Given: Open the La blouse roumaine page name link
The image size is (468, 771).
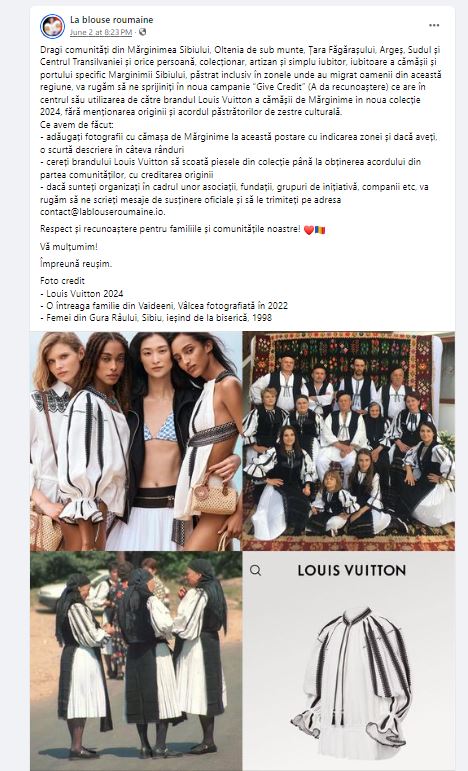Looking at the screenshot, I should click(x=112, y=20).
